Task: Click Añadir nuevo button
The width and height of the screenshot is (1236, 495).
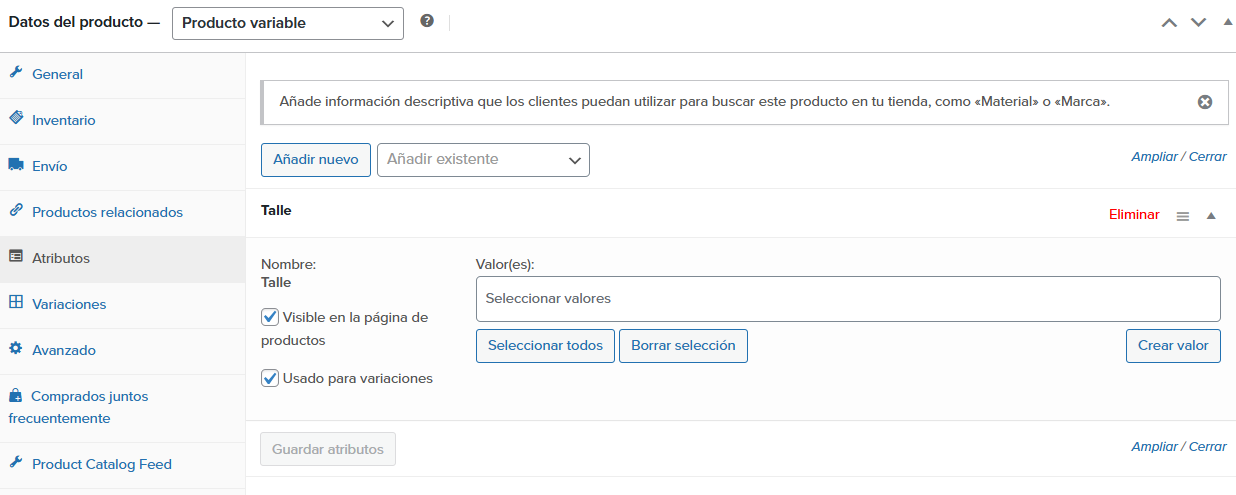Action: pyautogui.click(x=316, y=160)
